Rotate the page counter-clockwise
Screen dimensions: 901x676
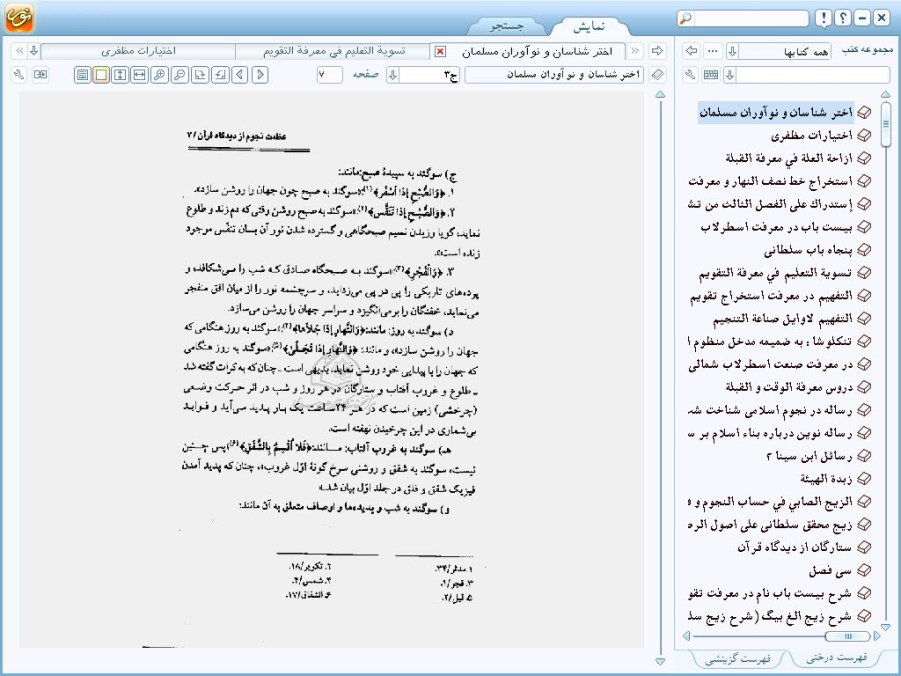220,75
